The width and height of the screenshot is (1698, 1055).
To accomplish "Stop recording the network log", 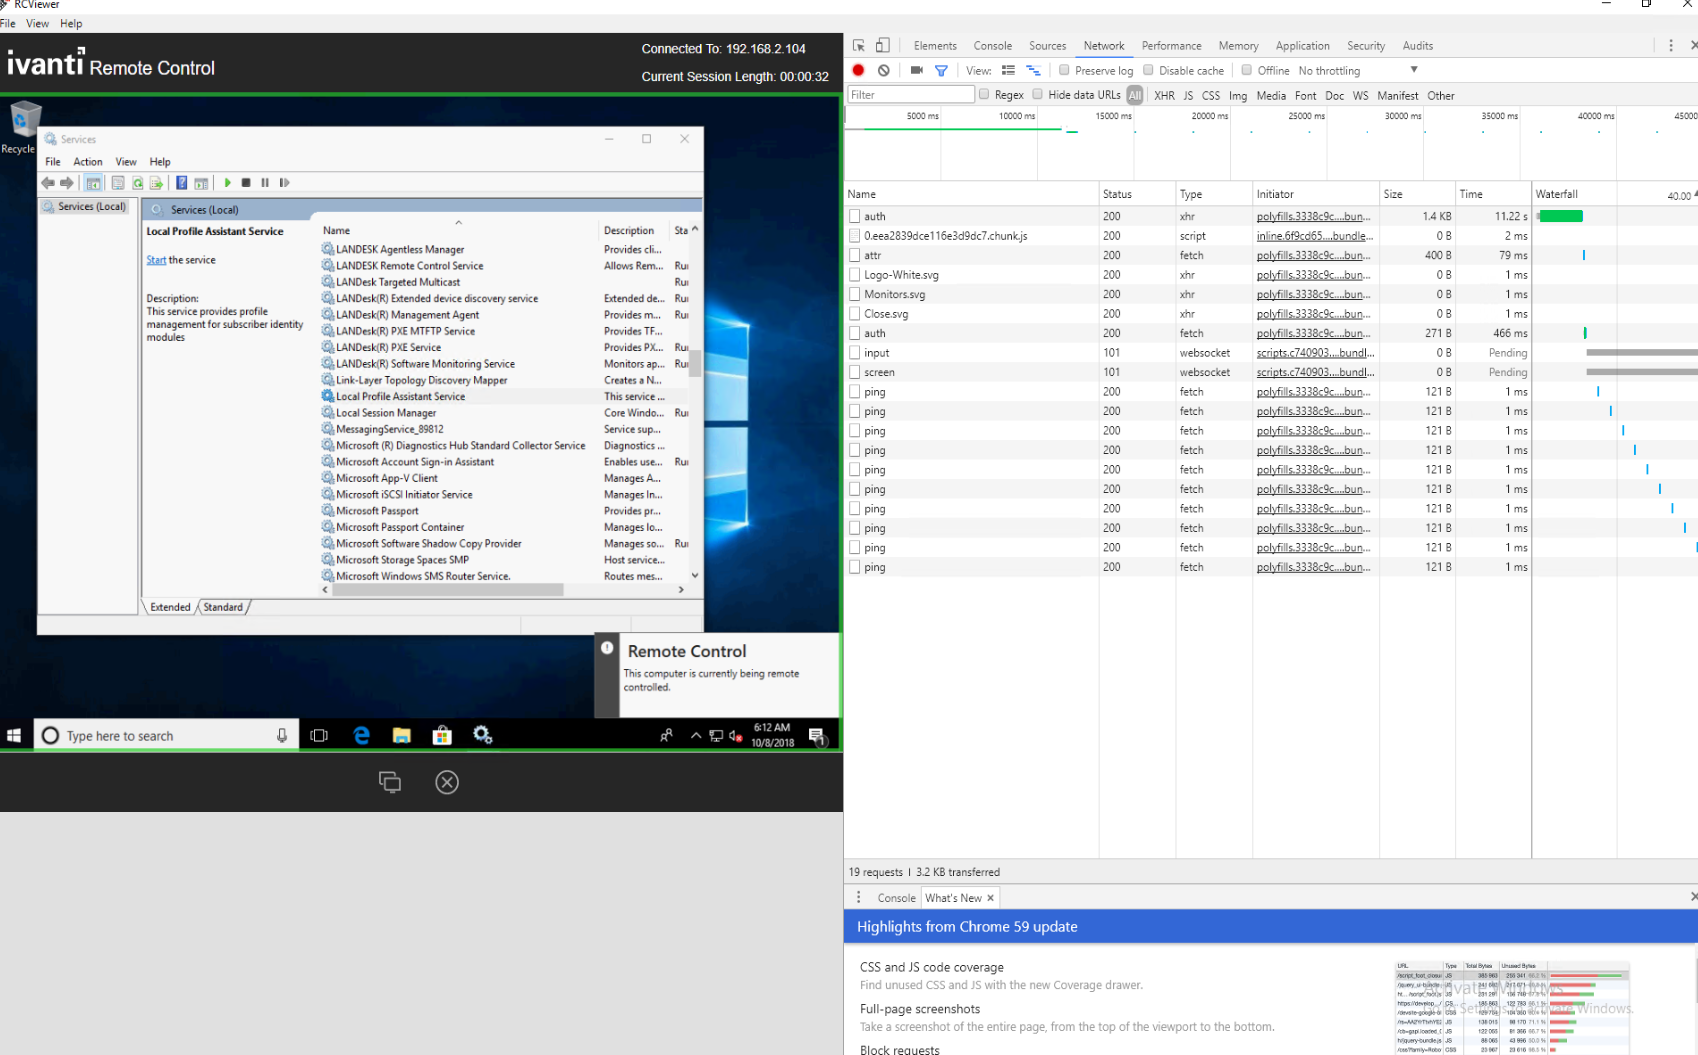I will 858,70.
